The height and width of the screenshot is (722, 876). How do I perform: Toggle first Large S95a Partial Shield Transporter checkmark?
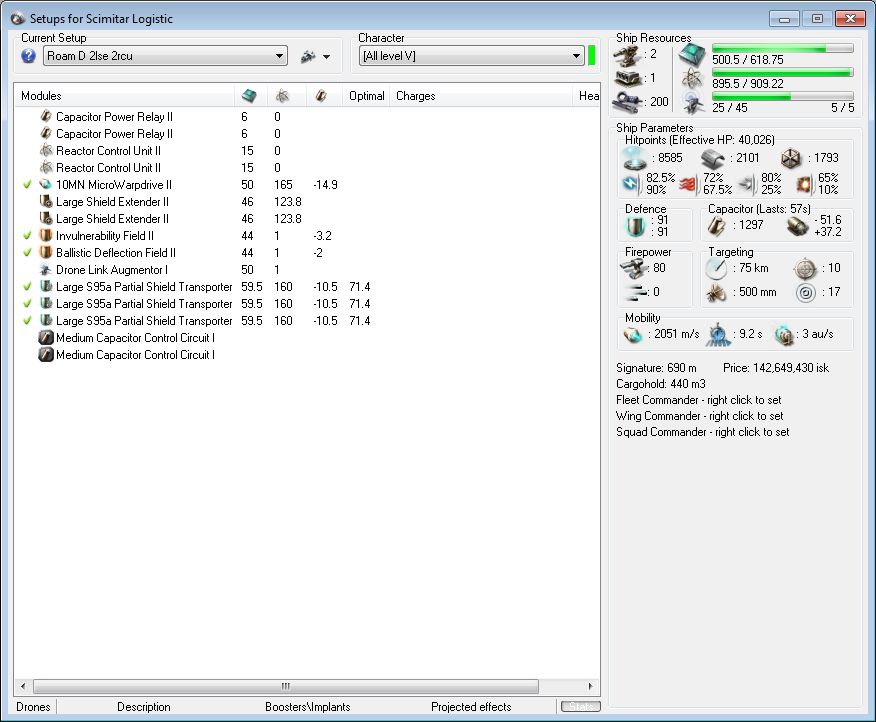click(x=27, y=287)
